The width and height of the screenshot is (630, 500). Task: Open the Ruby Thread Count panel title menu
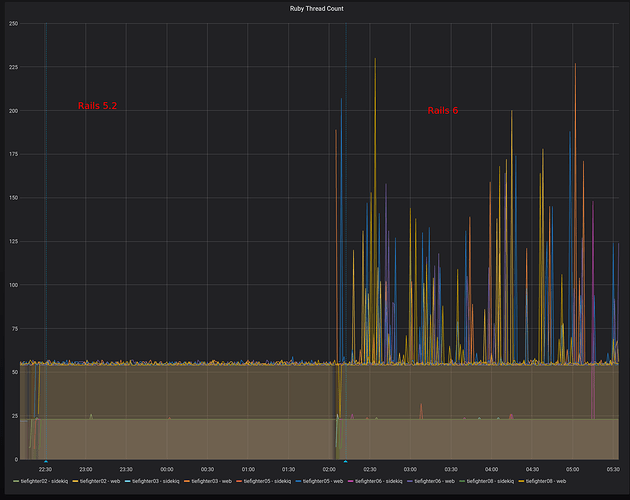pos(317,8)
